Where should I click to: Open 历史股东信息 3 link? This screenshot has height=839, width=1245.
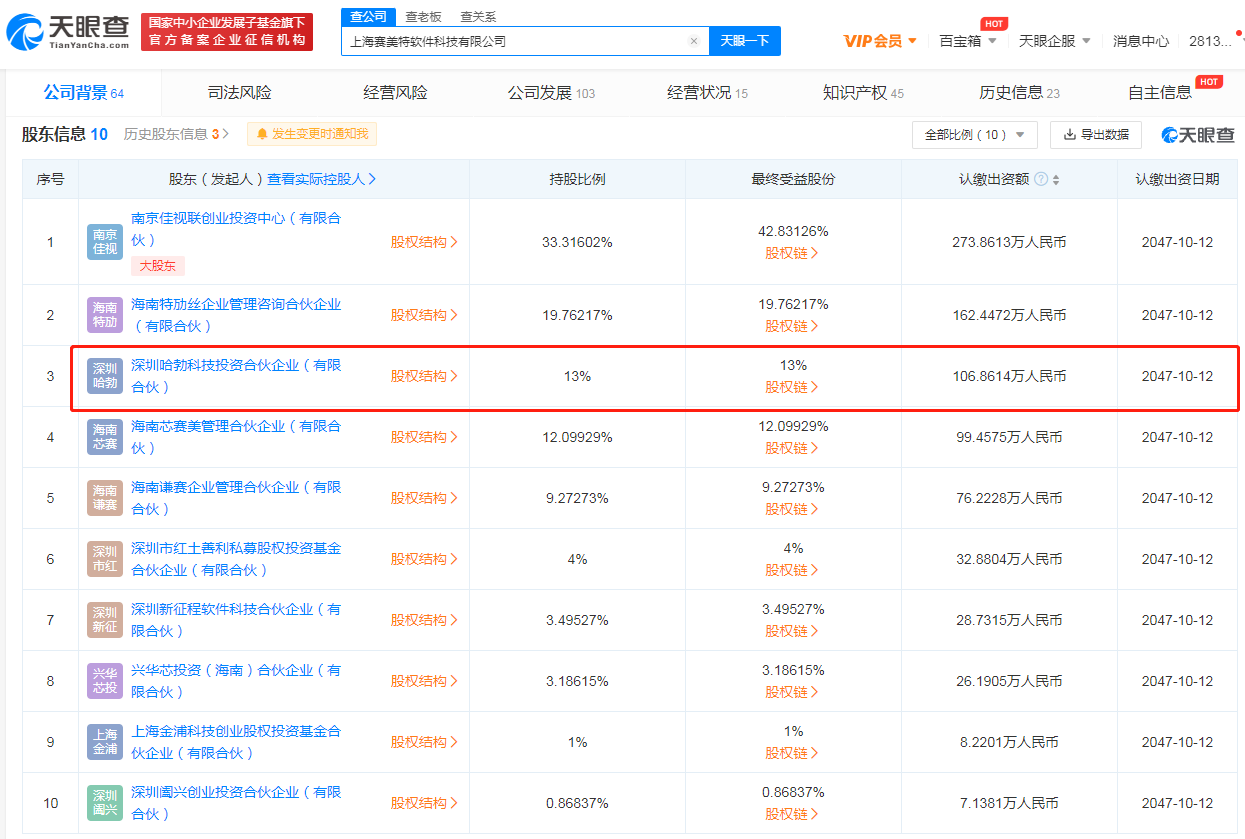pyautogui.click(x=176, y=134)
